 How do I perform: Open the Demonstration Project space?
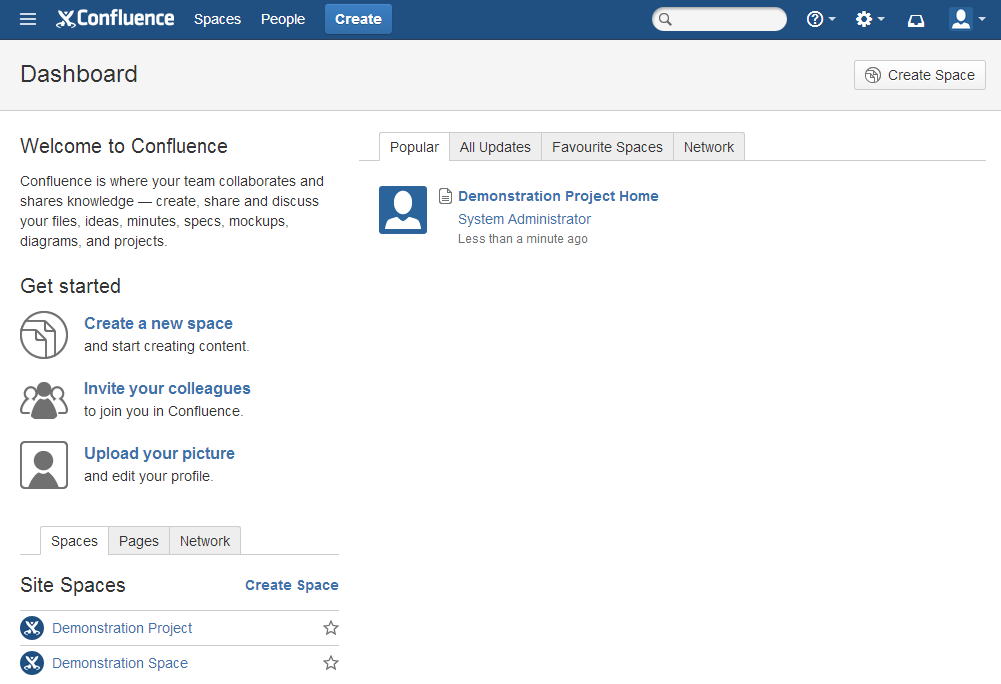(122, 628)
